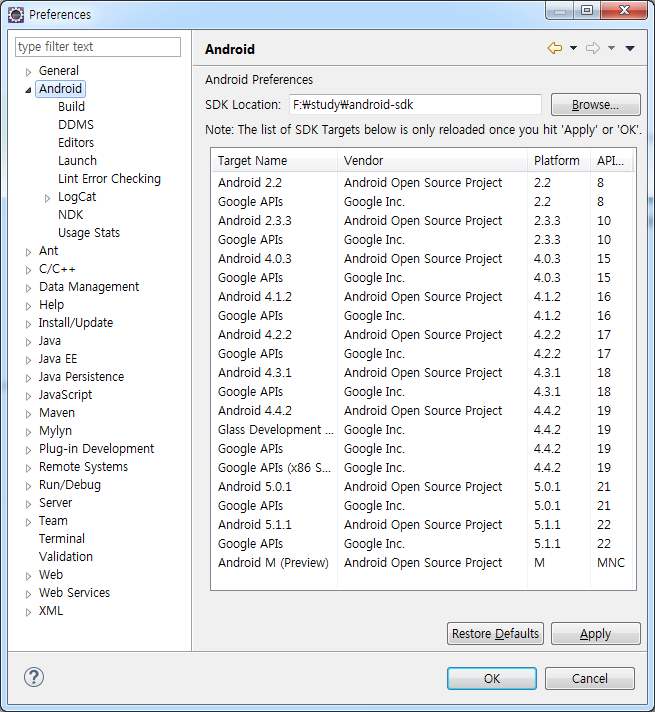Select the Android 2.3.3 target row
The width and height of the screenshot is (655, 712).
[422, 221]
